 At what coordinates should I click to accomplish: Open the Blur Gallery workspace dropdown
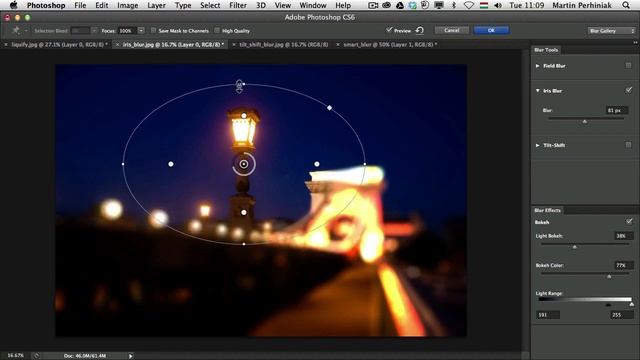[611, 31]
